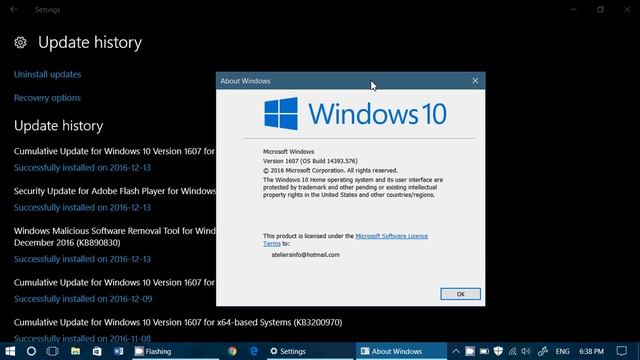Select About Windows taskbar button
Viewport: 640px width, 360px height.
401,351
